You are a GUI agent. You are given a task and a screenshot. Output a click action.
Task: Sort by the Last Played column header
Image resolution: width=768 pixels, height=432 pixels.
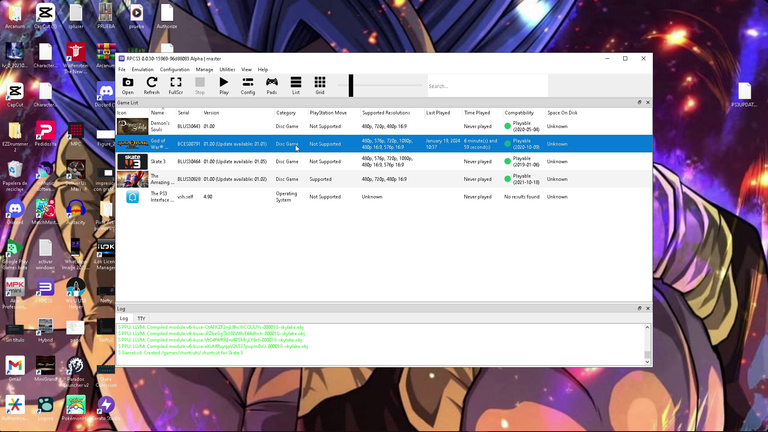click(x=438, y=113)
